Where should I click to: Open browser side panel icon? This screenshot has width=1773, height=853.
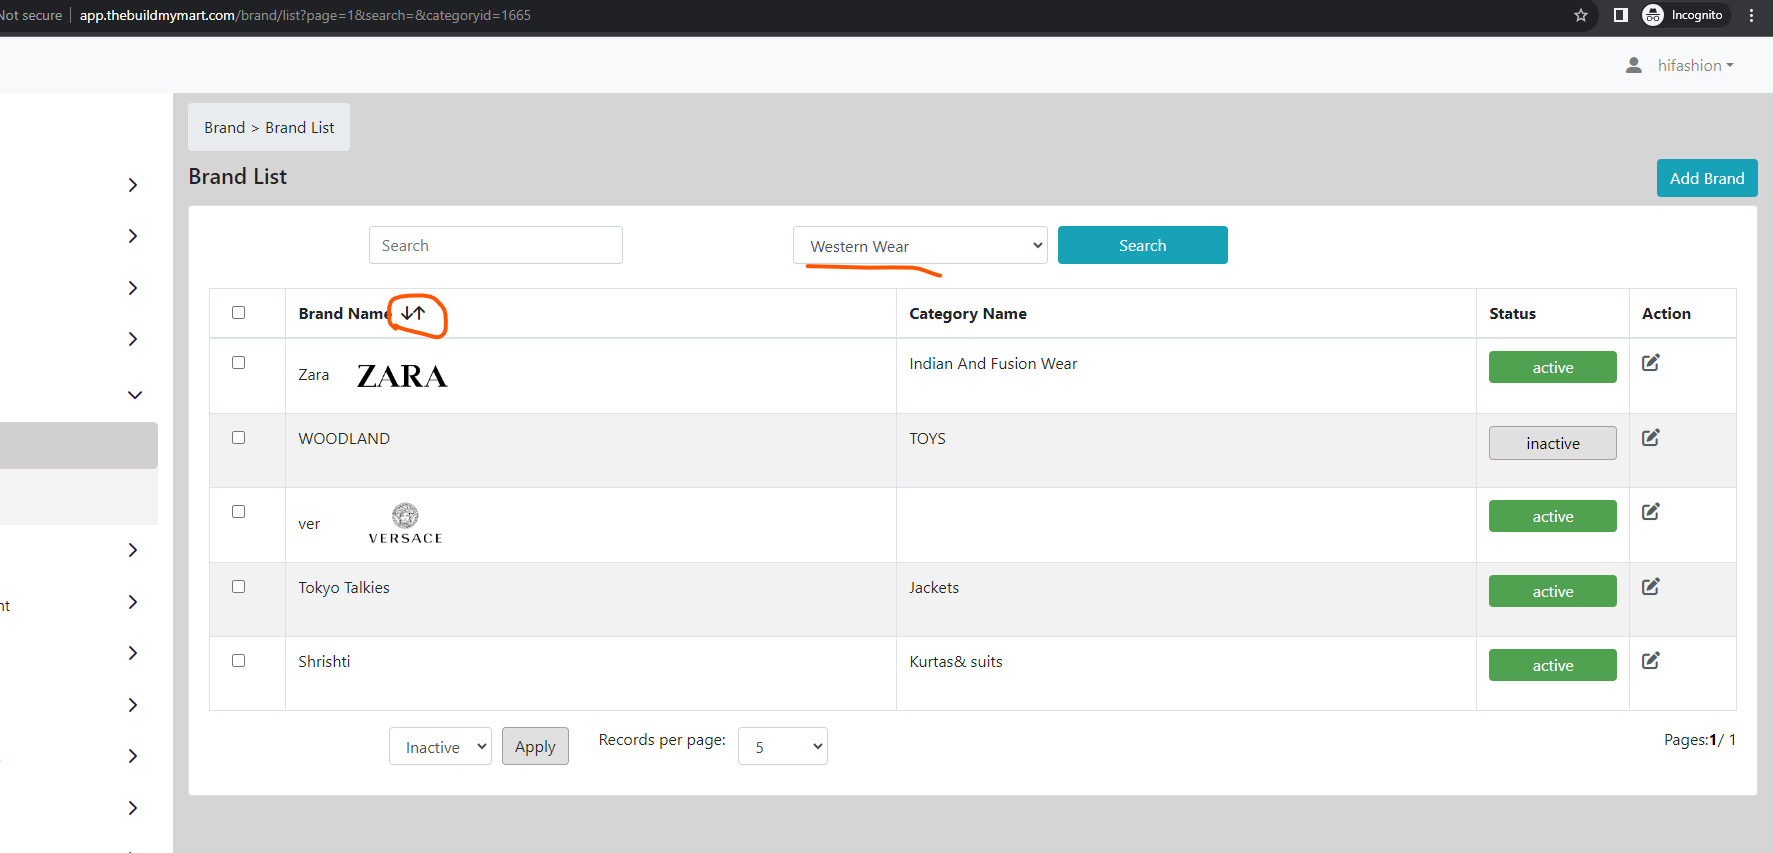tap(1621, 15)
